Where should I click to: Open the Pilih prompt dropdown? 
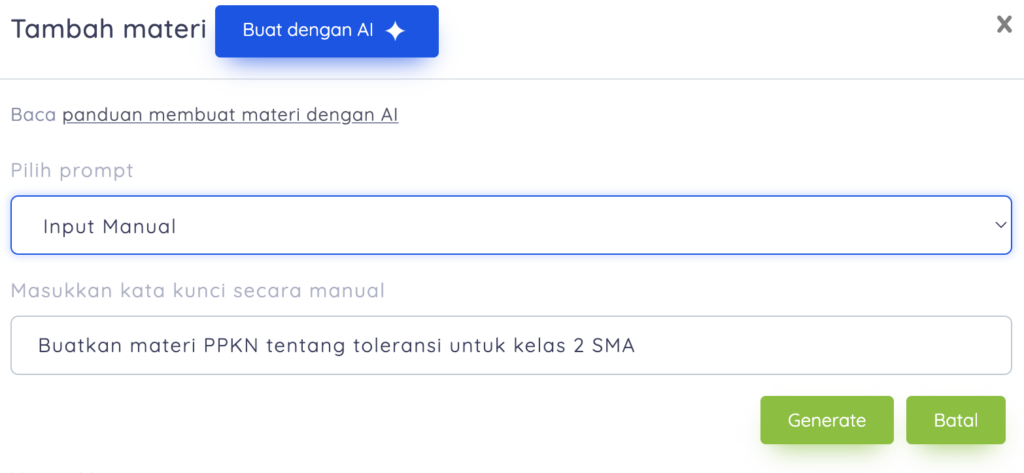tap(511, 225)
